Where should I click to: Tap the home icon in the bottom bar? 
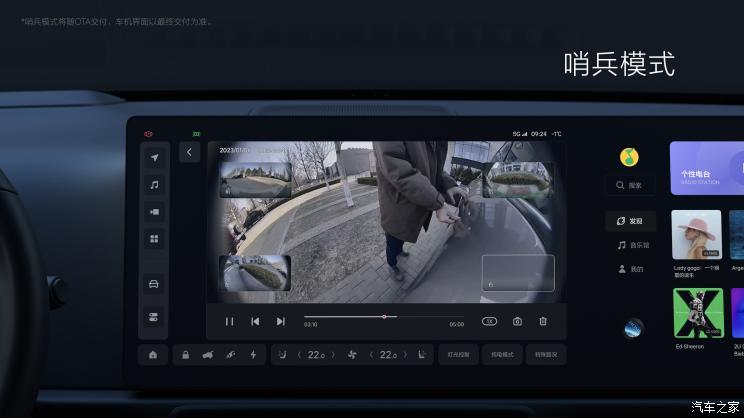(153, 355)
